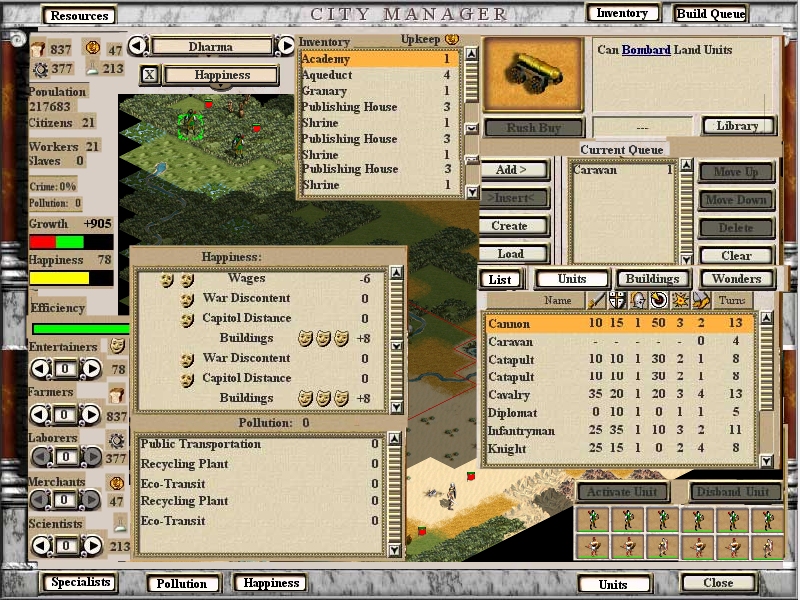
Task: Switch to the Buildings tab
Action: coord(653,279)
